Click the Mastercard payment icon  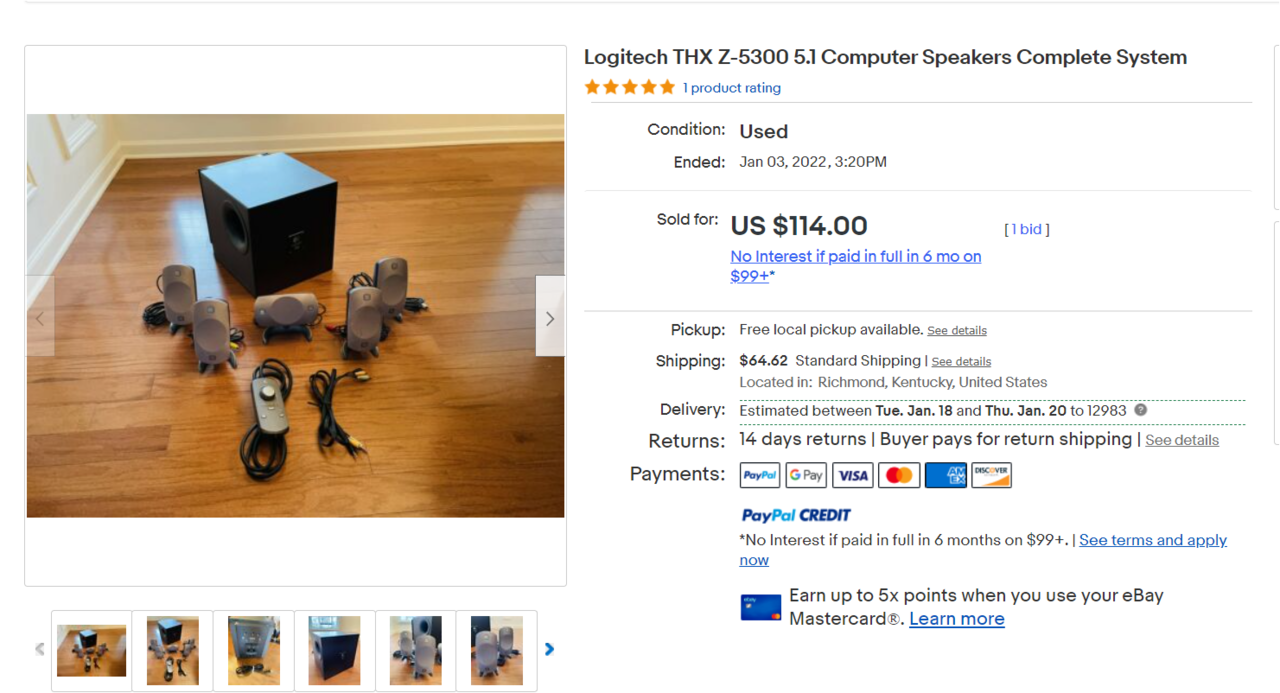point(899,475)
